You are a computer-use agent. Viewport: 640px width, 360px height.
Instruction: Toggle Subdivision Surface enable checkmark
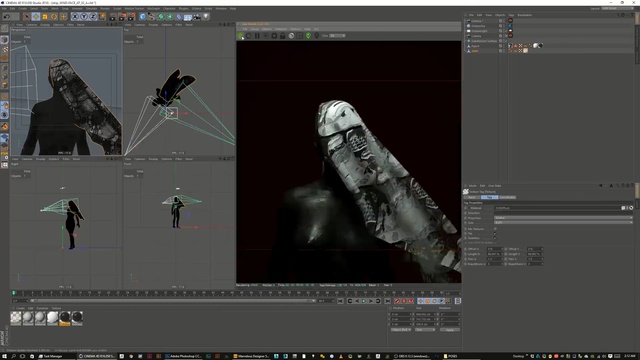point(506,41)
